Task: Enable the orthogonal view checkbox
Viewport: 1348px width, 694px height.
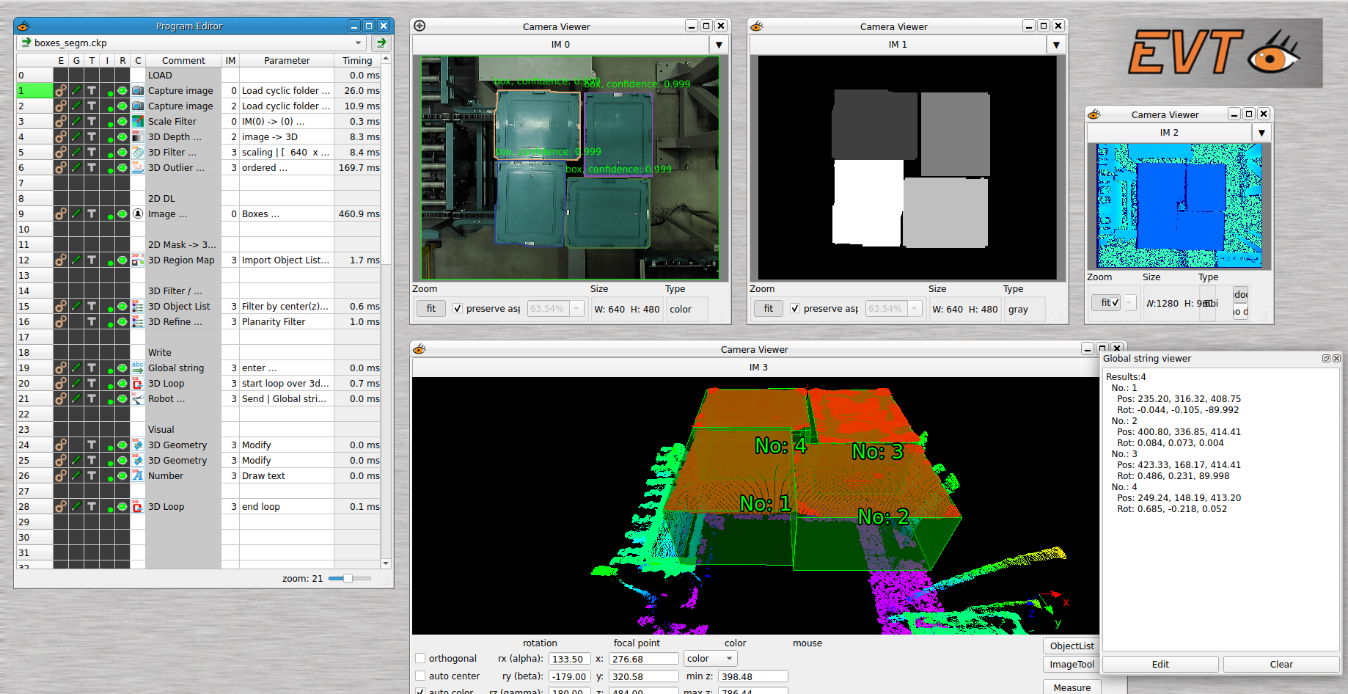Action: (x=419, y=659)
